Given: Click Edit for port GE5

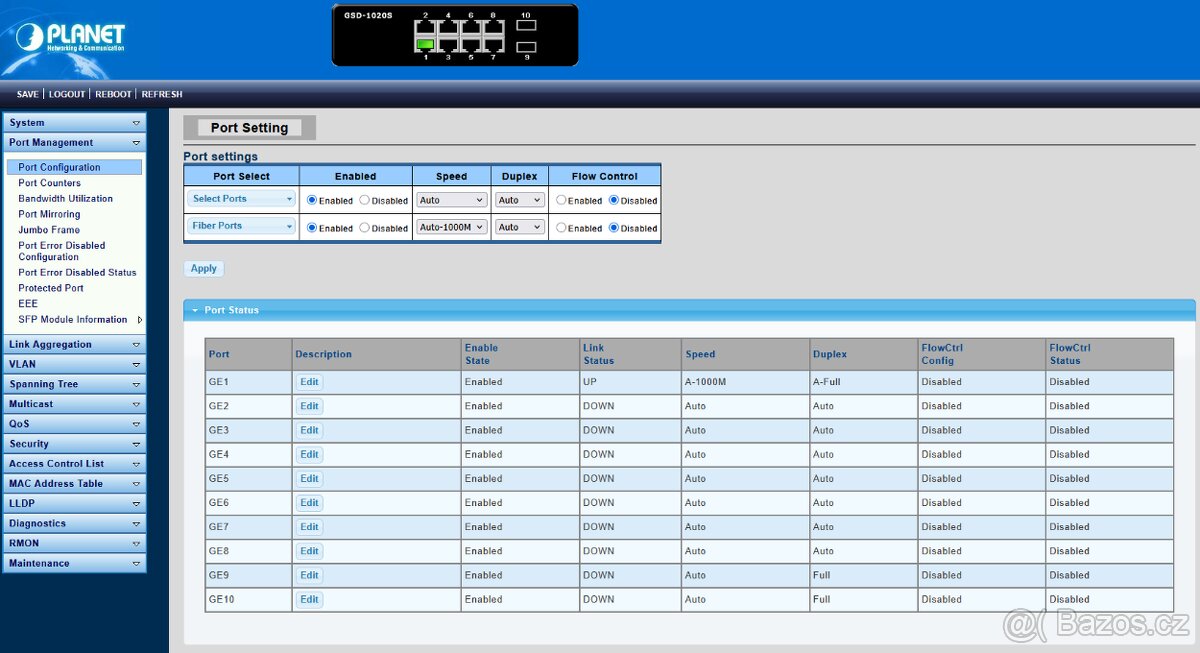Looking at the screenshot, I should [309, 478].
